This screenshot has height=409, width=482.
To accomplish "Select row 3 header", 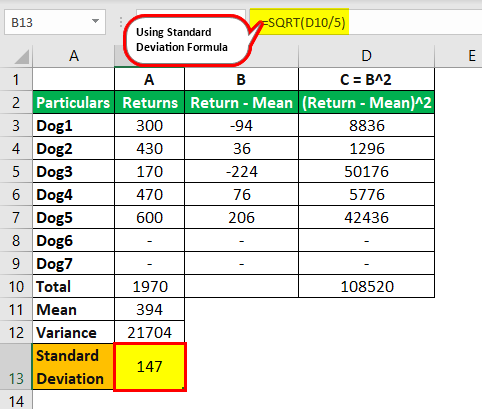I will pos(16,125).
